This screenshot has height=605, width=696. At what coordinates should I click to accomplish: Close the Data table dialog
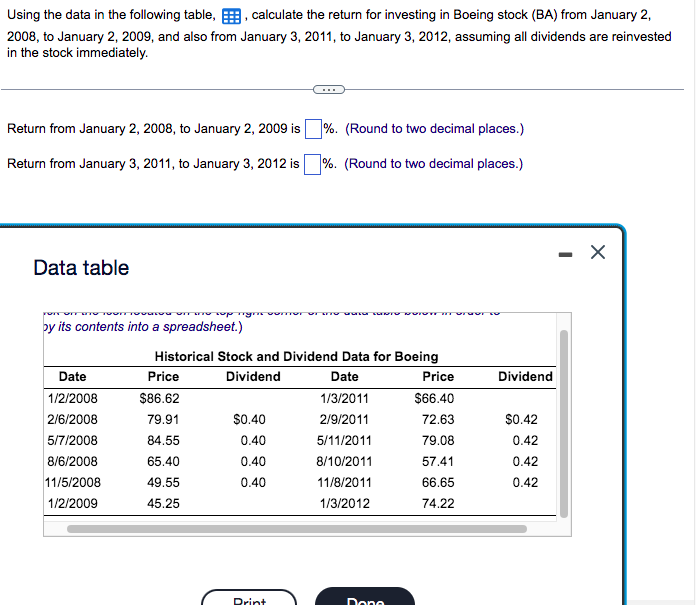tap(598, 252)
